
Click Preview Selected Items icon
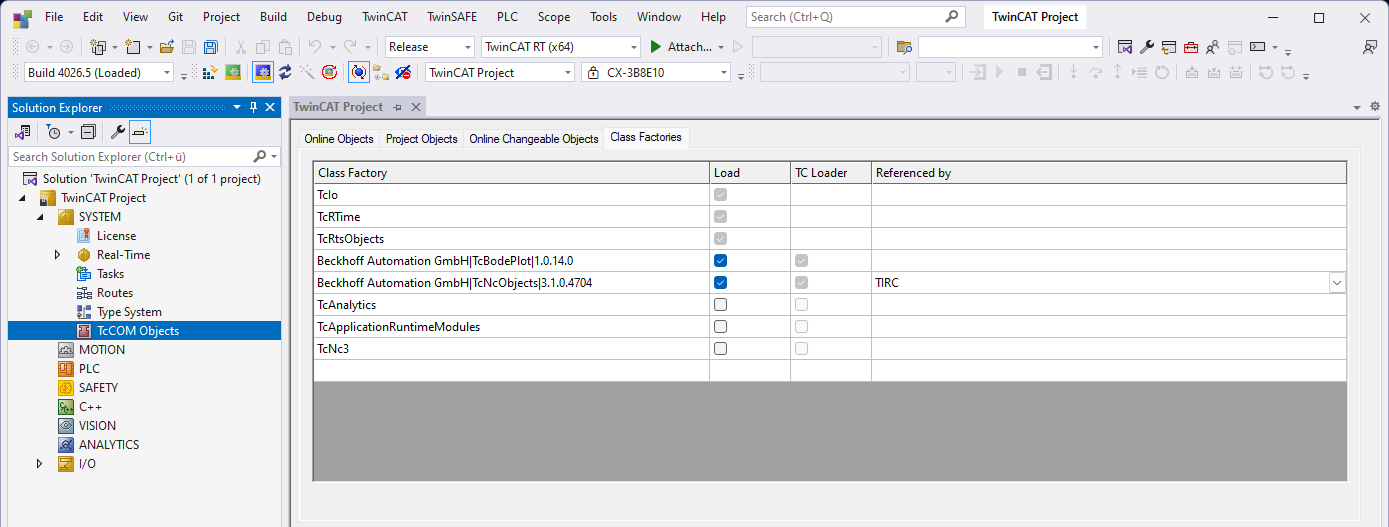(x=140, y=132)
